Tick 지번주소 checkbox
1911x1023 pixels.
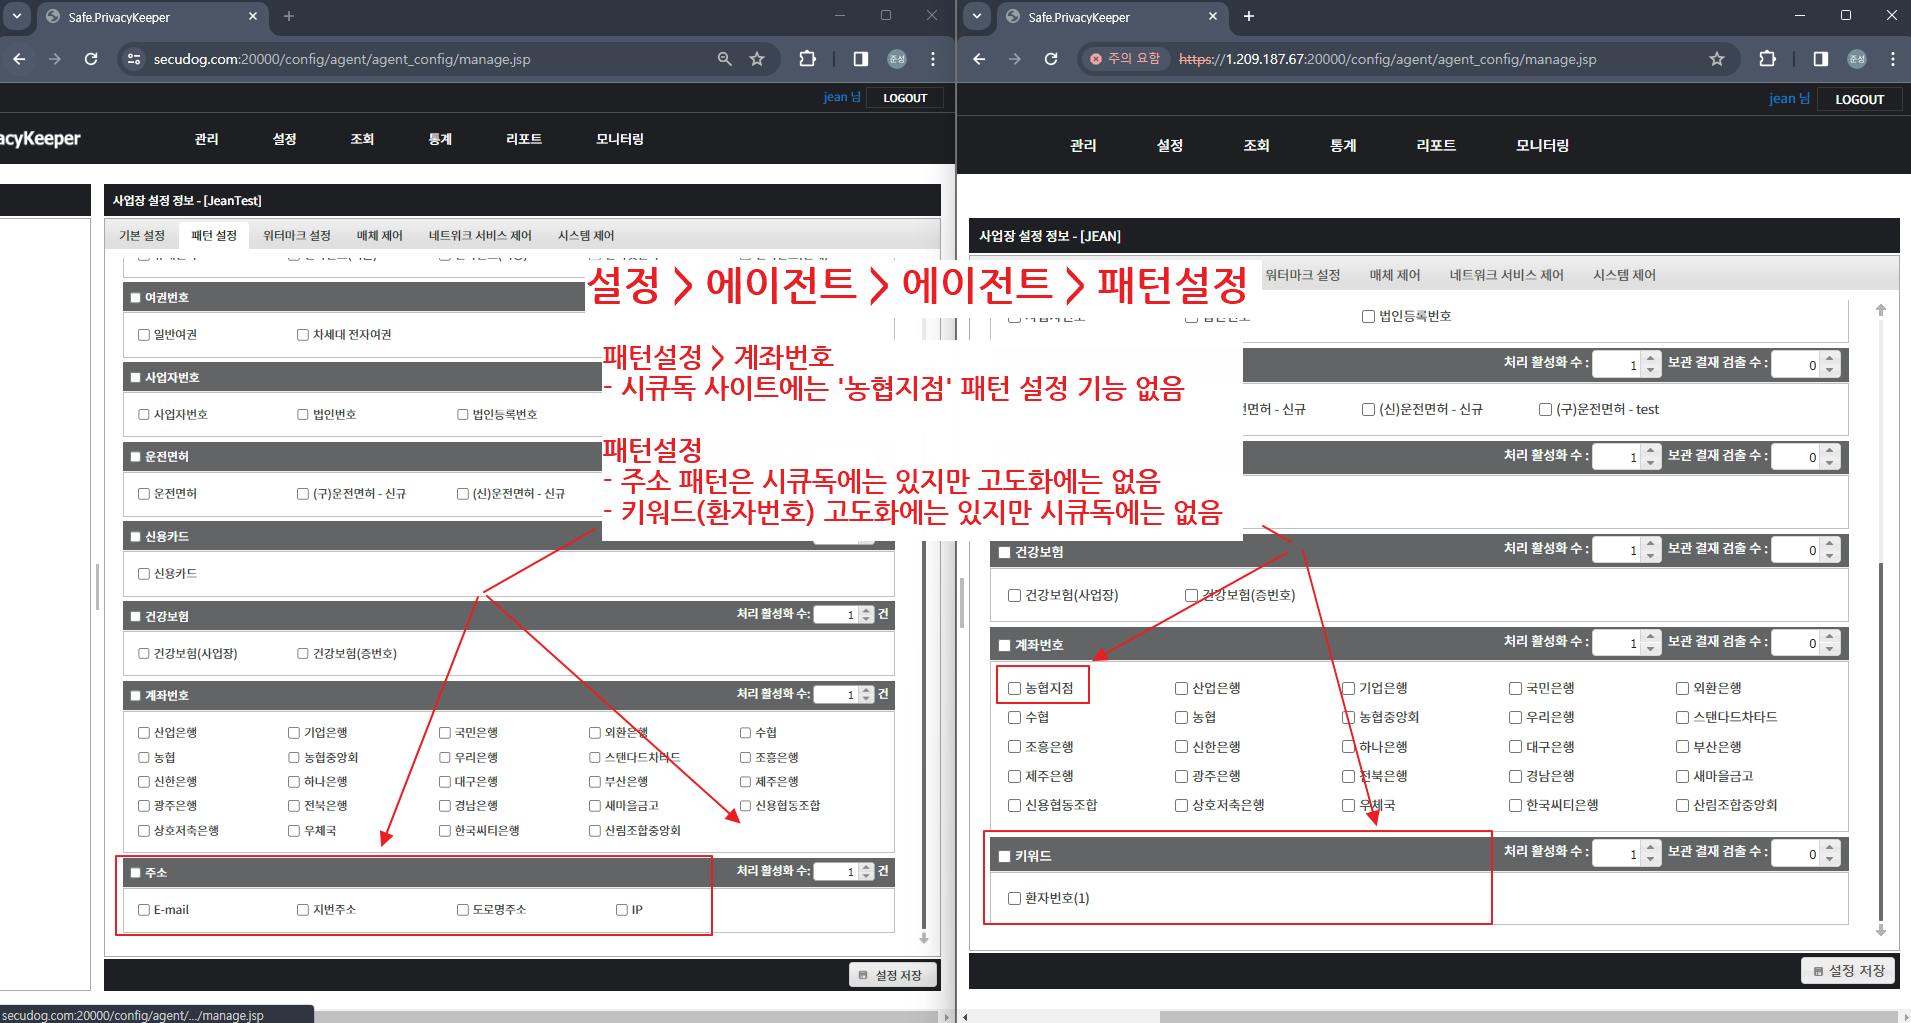coord(303,910)
